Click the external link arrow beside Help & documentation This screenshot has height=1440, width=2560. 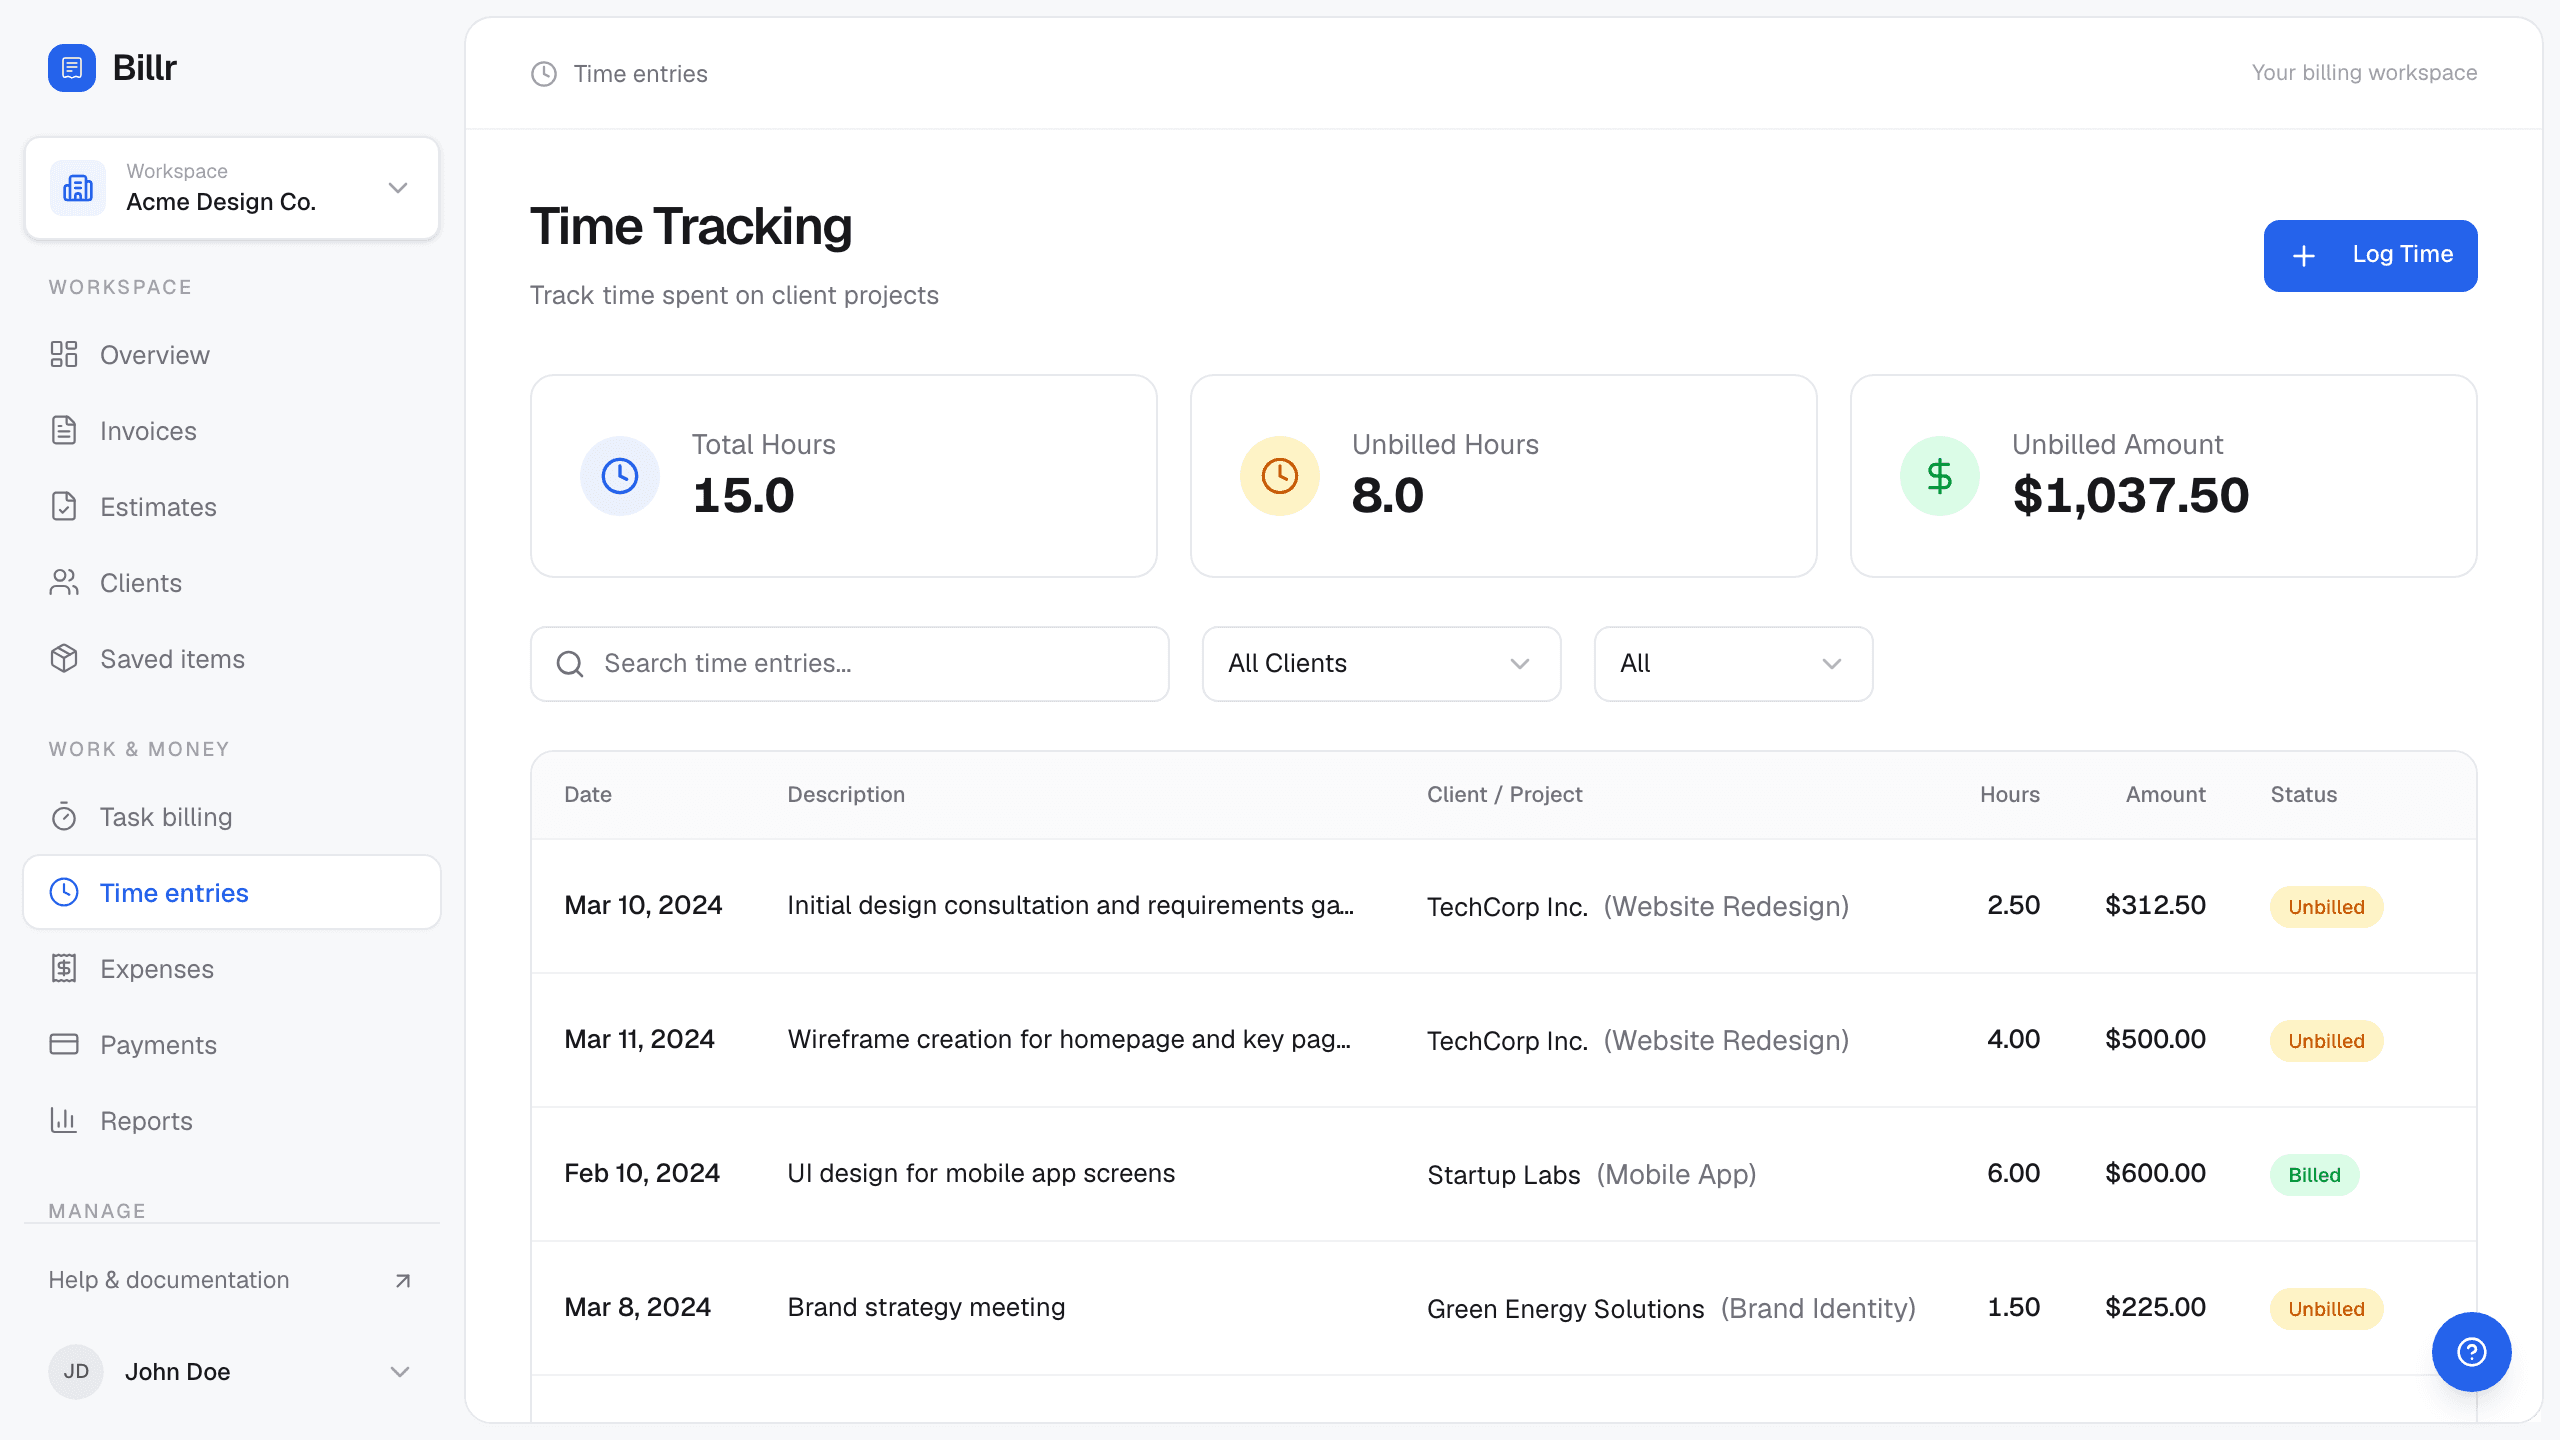[x=403, y=1281]
